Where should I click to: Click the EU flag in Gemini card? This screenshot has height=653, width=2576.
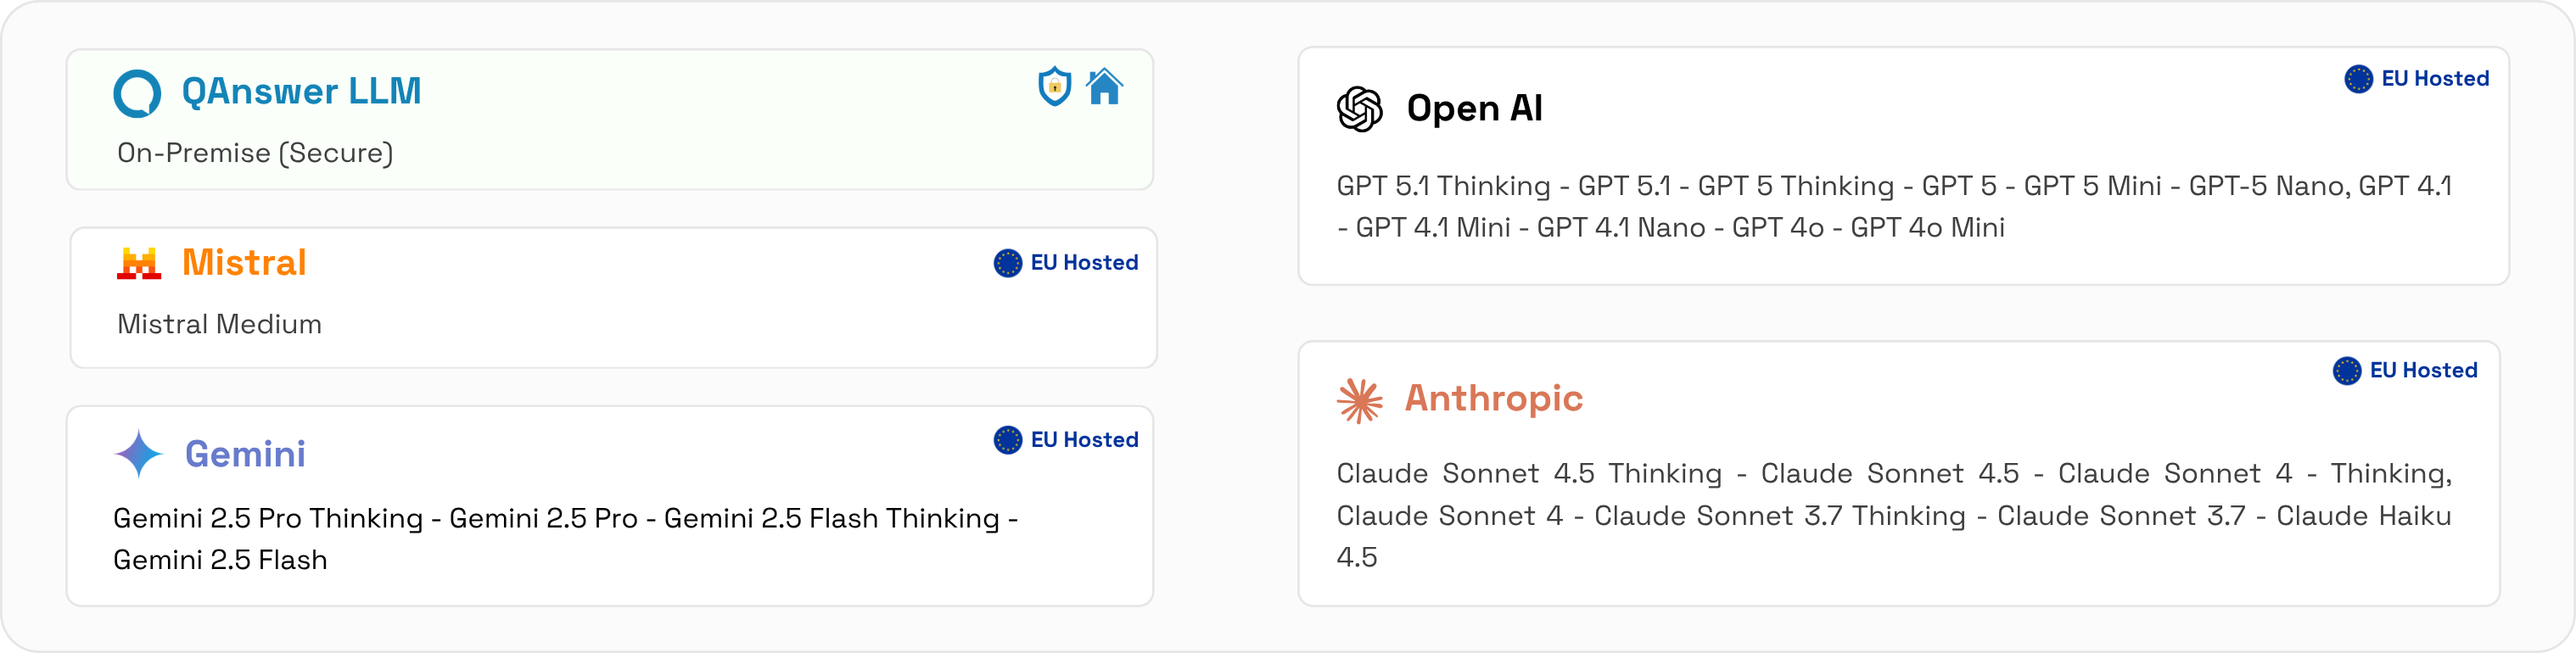[x=1007, y=440]
